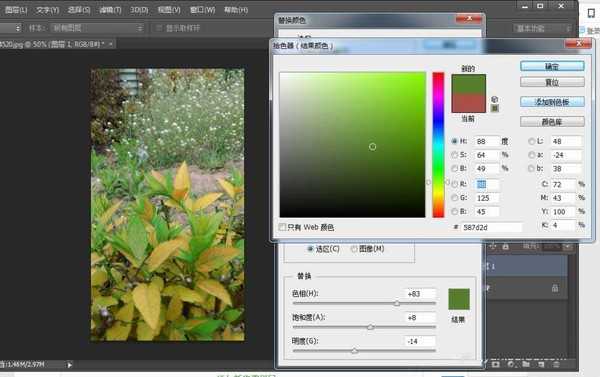600x377 pixels.
Task: Open the 文字(Y) menu
Action: (47, 10)
